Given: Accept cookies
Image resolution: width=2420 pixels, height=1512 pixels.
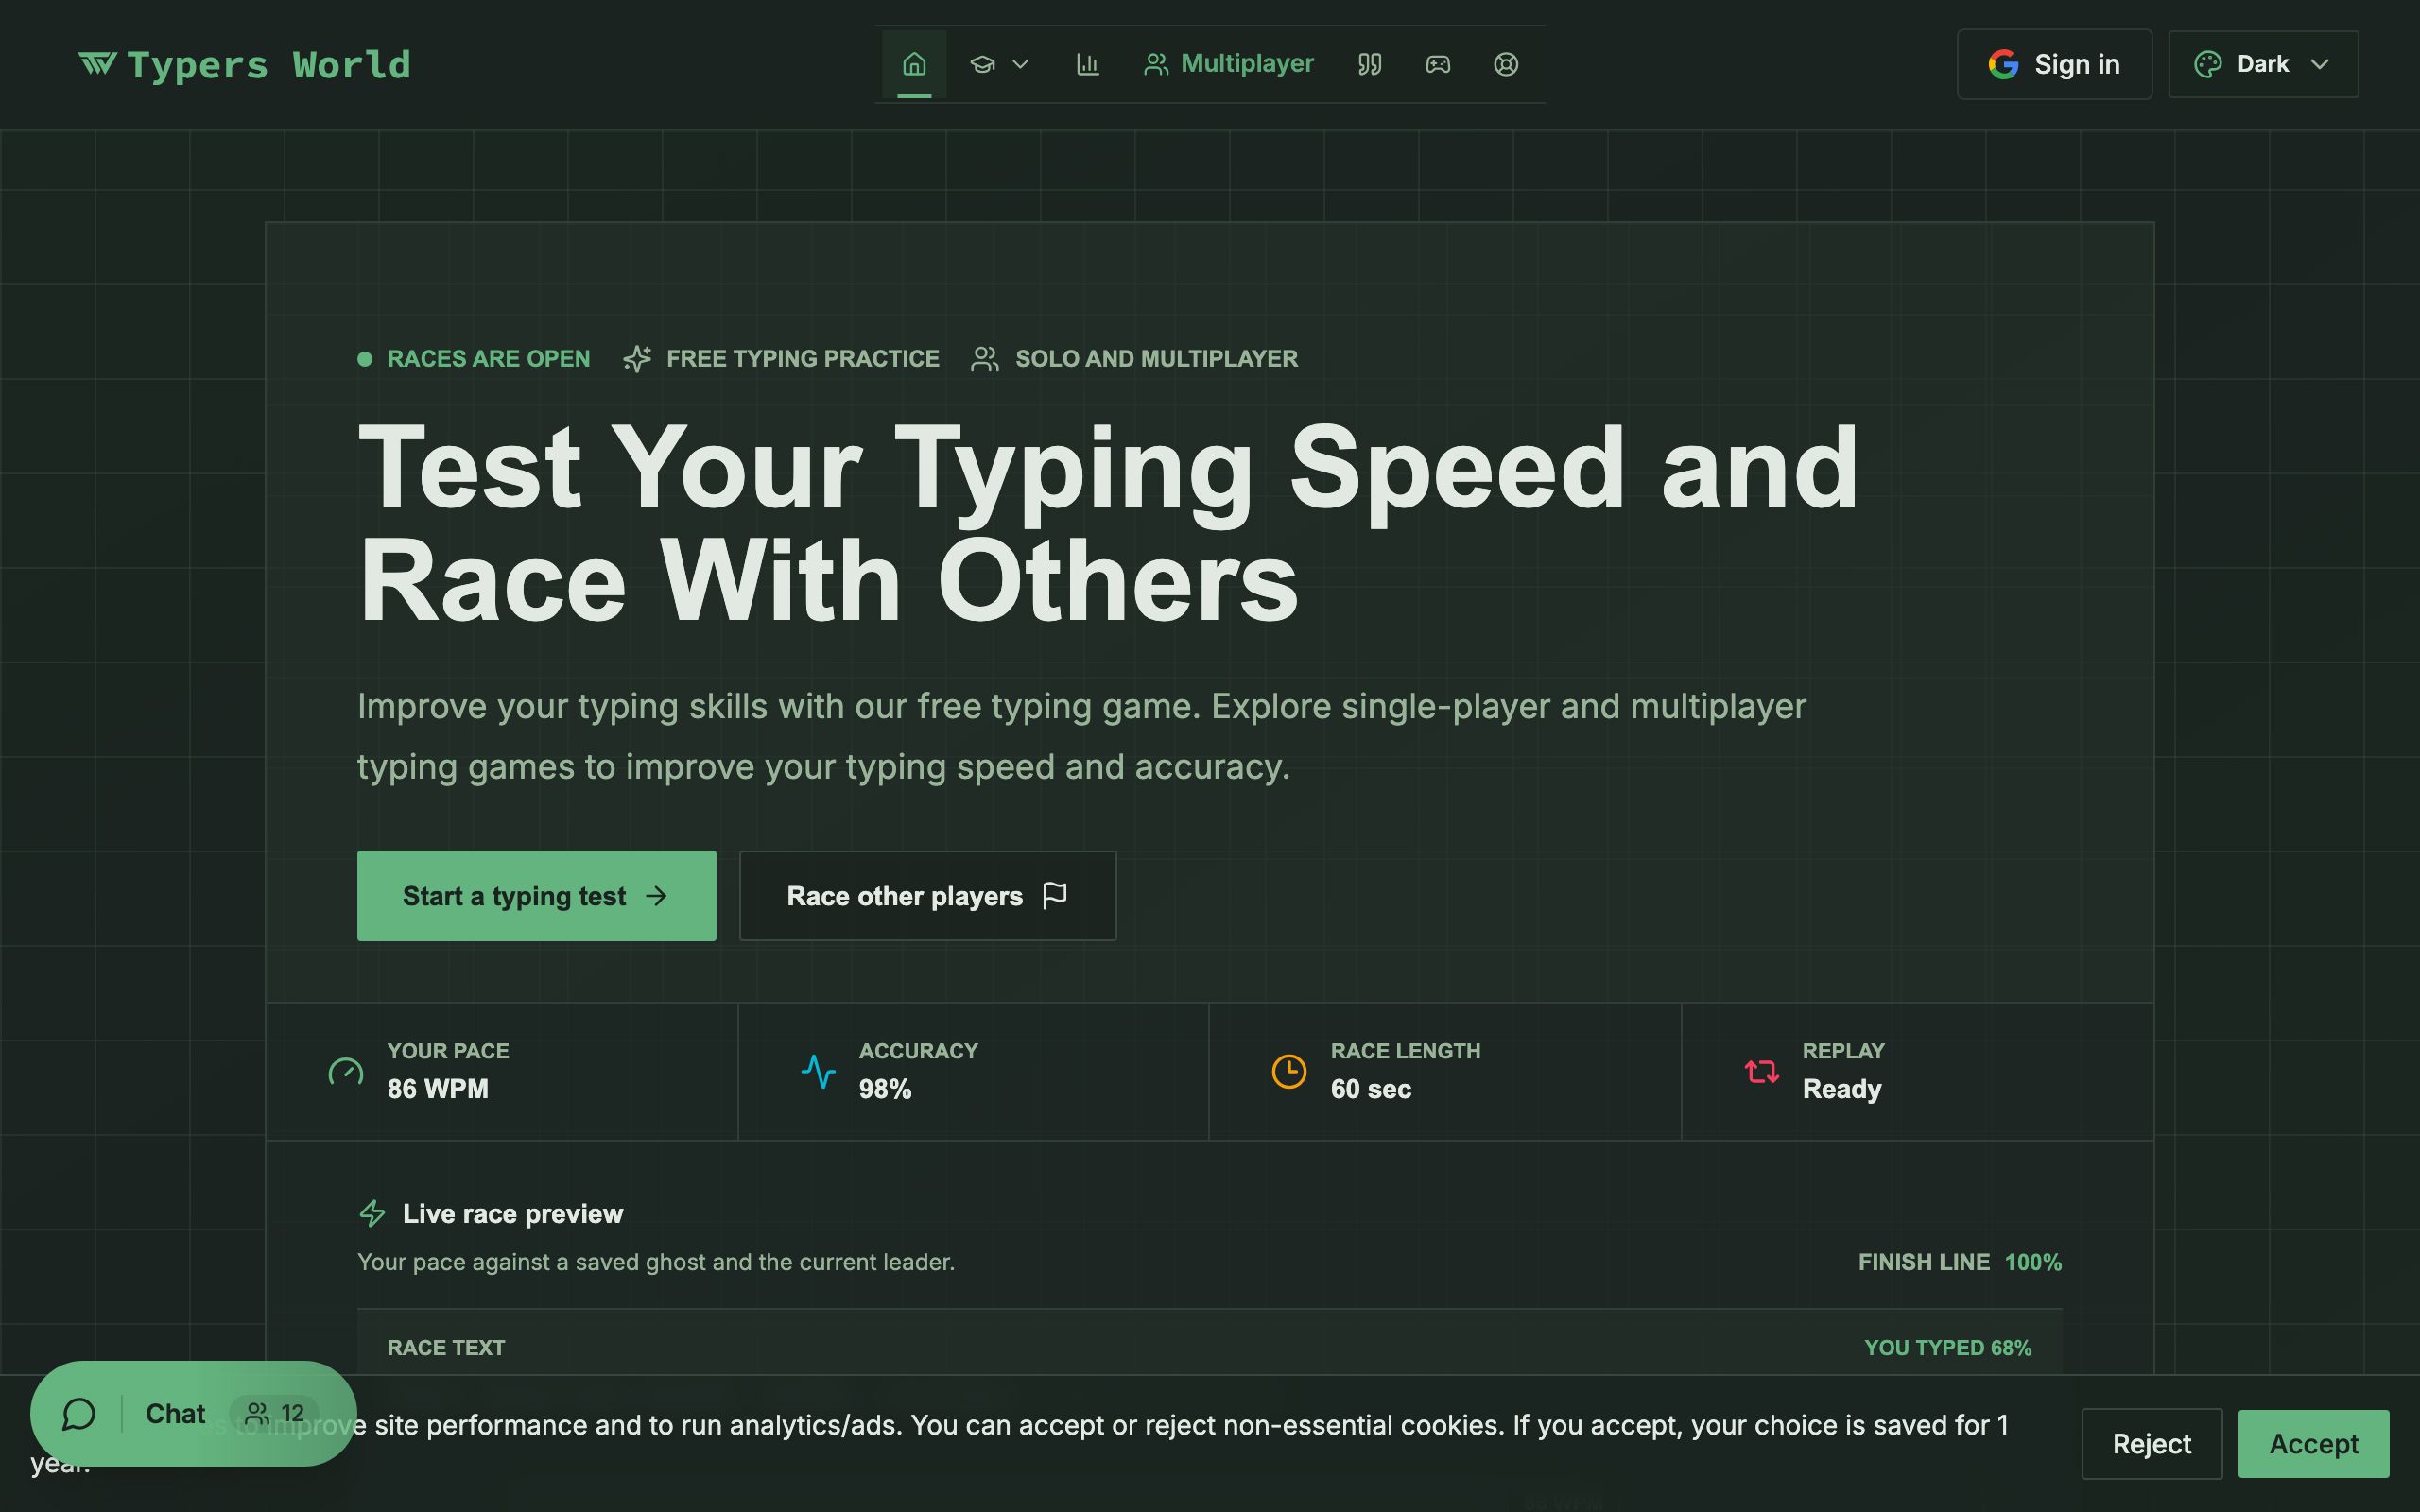Looking at the screenshot, I should [x=2313, y=1443].
